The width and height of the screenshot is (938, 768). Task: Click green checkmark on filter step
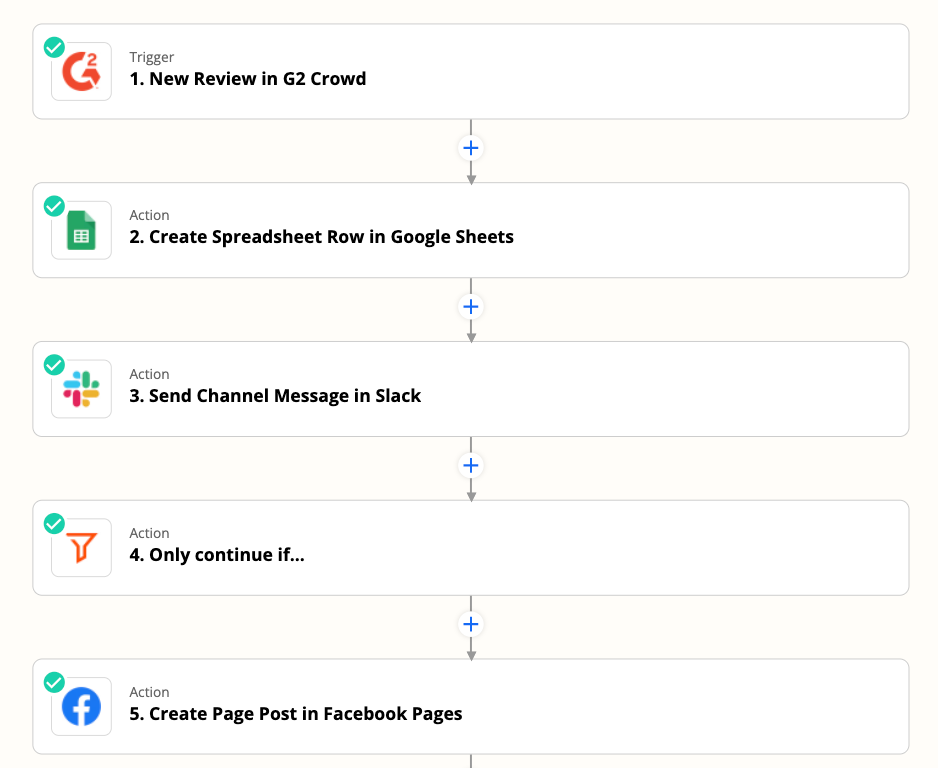[54, 523]
